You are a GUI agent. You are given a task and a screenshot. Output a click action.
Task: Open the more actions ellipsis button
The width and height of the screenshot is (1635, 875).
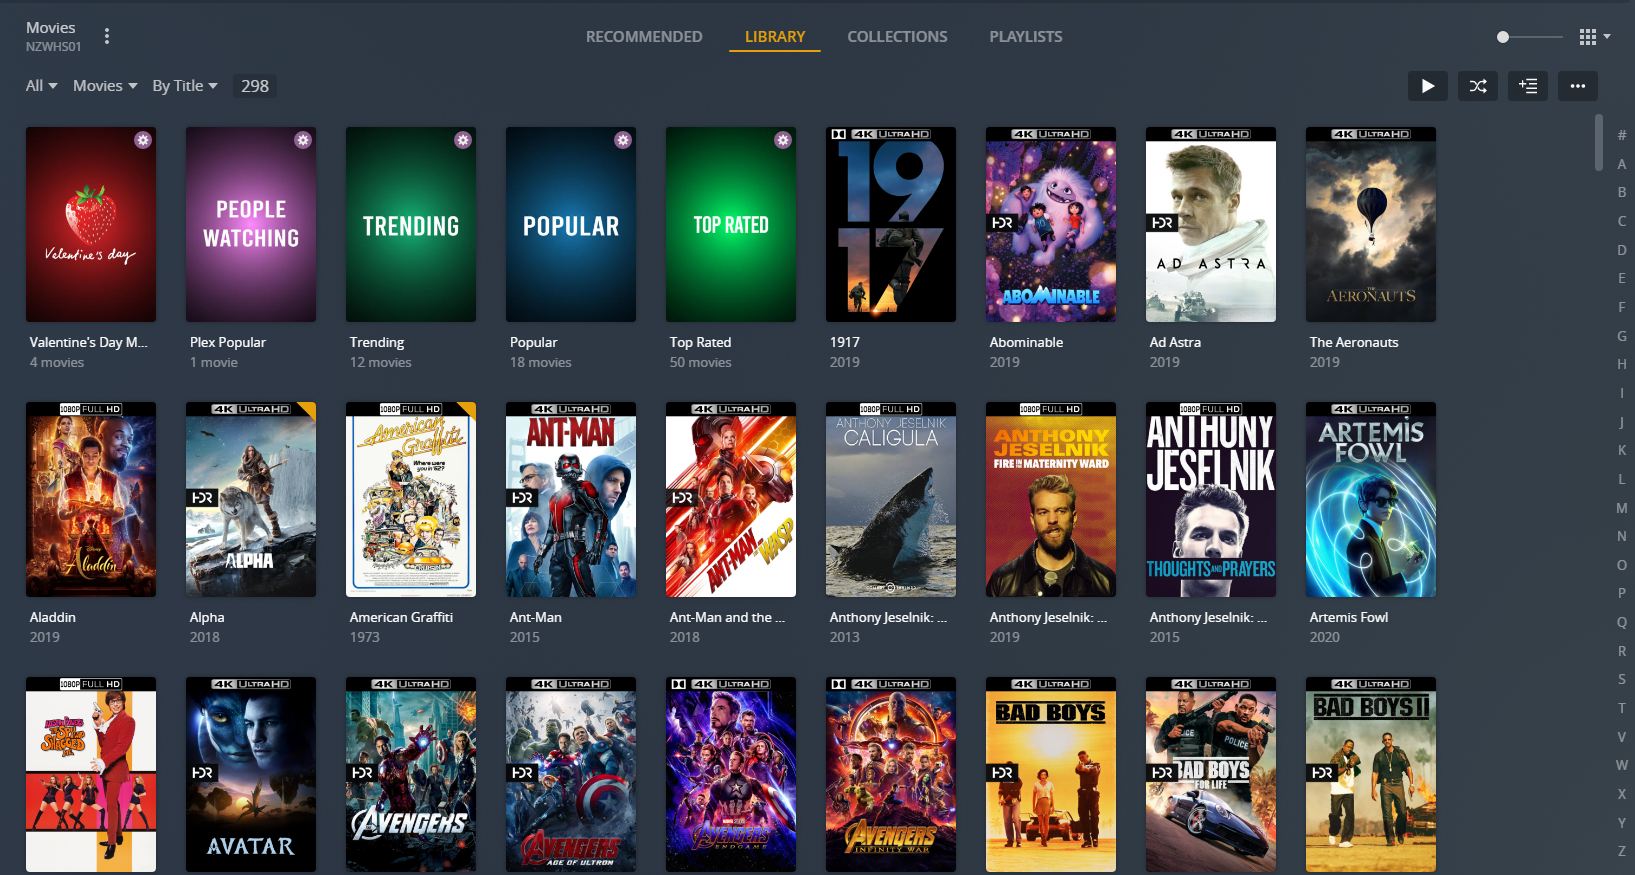pyautogui.click(x=1577, y=86)
